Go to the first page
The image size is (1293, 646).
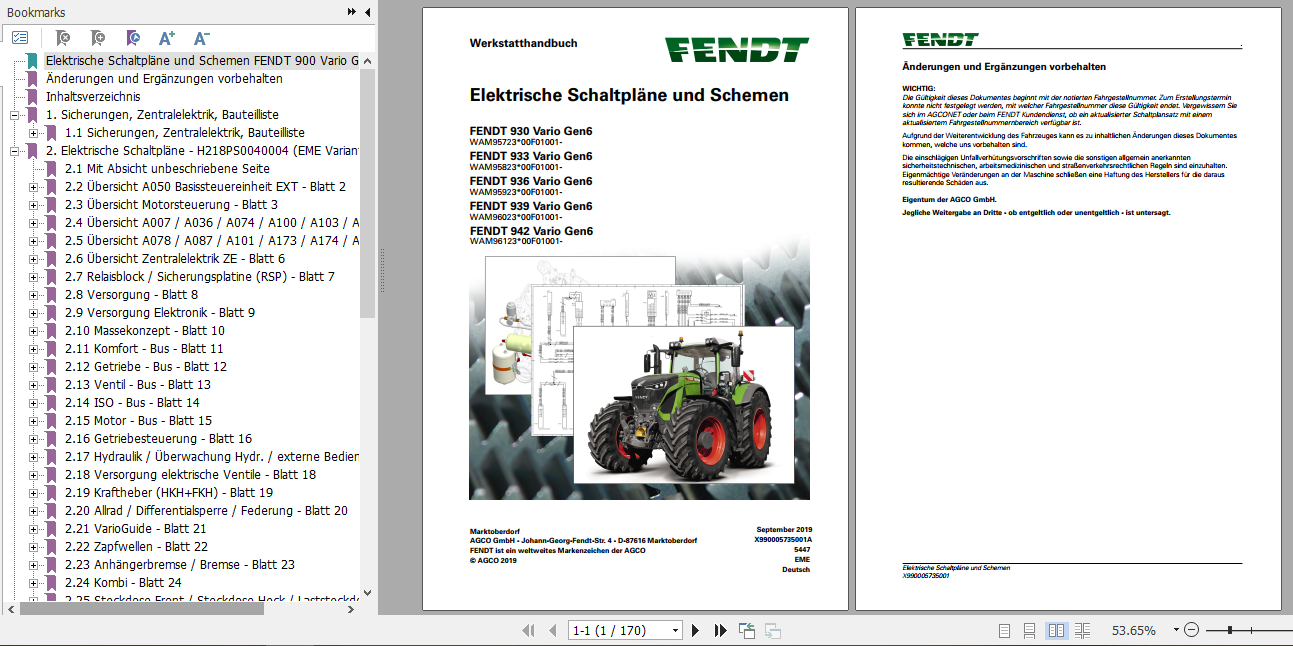pos(529,630)
